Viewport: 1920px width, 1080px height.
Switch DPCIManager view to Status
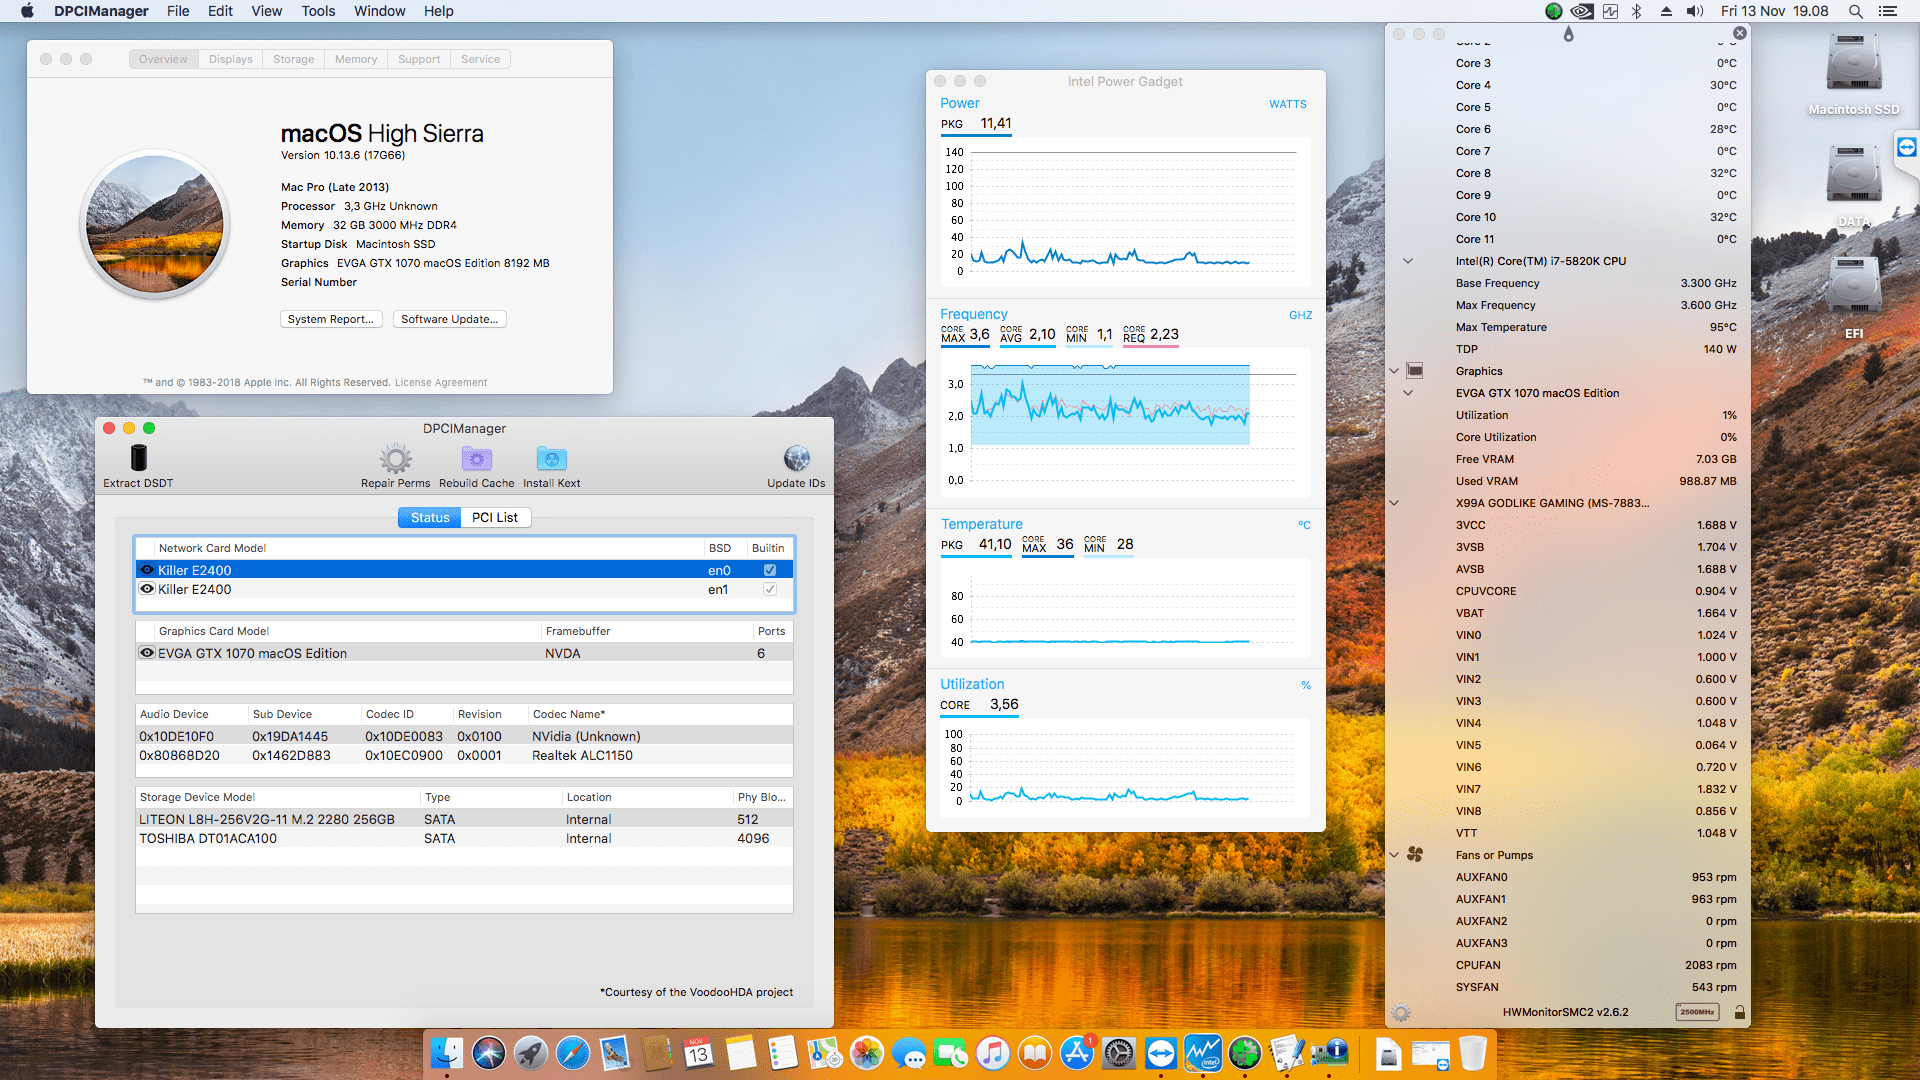430,517
